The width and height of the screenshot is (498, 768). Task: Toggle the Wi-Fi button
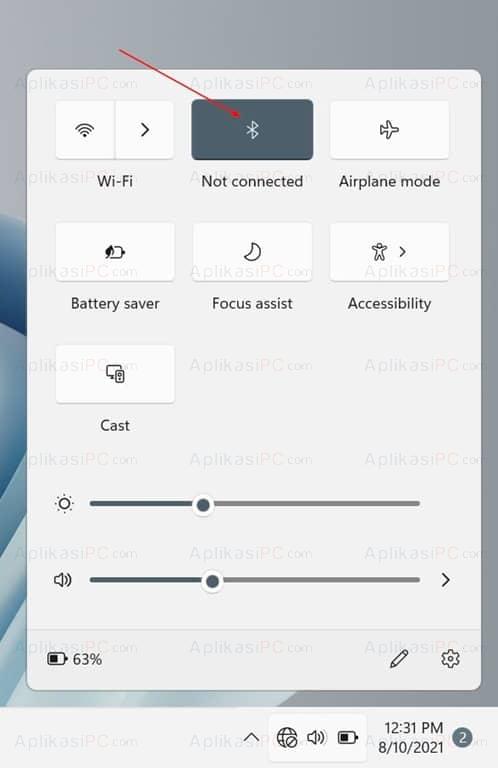[x=85, y=130]
